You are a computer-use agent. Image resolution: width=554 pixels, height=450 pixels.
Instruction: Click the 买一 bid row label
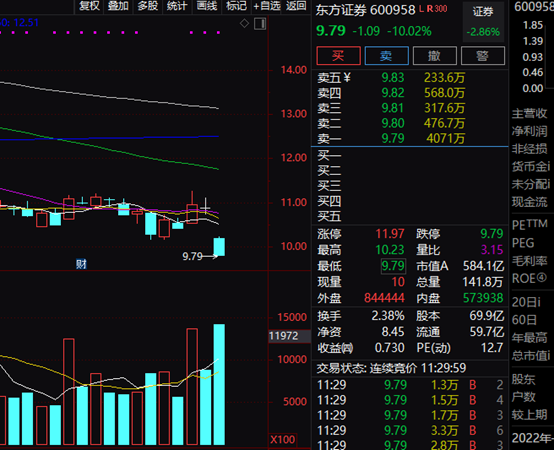tap(329, 155)
